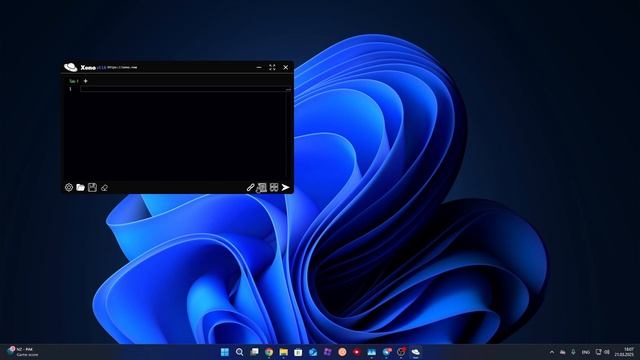
Task: Open taskbar Search magnifier
Action: click(240, 352)
